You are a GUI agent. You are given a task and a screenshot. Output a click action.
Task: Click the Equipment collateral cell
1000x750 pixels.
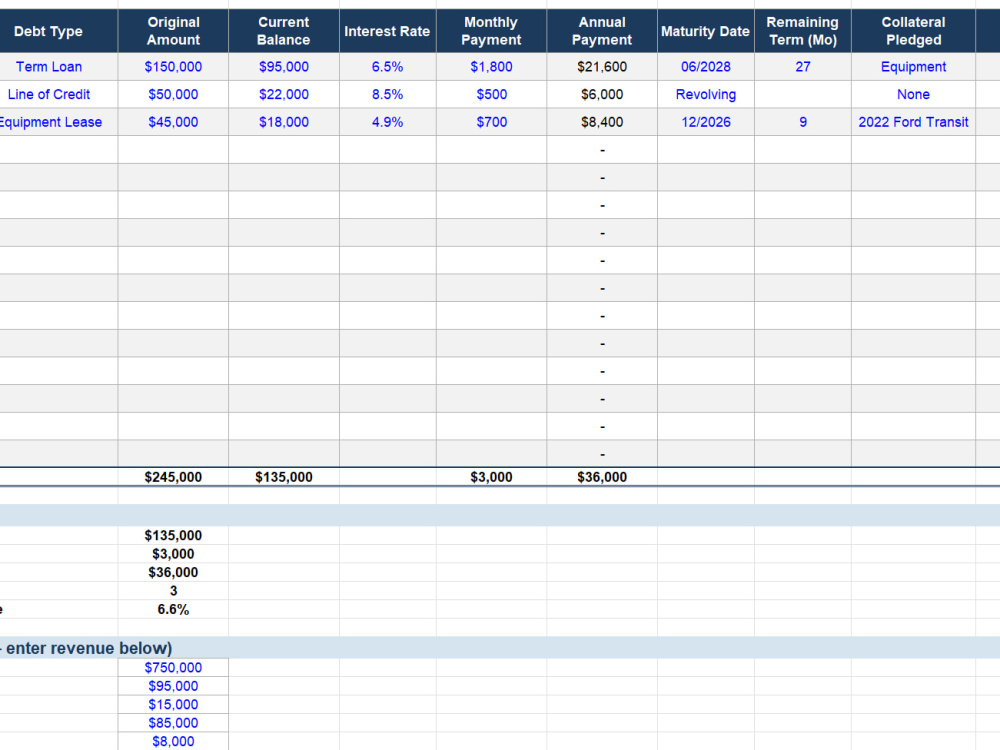point(913,67)
